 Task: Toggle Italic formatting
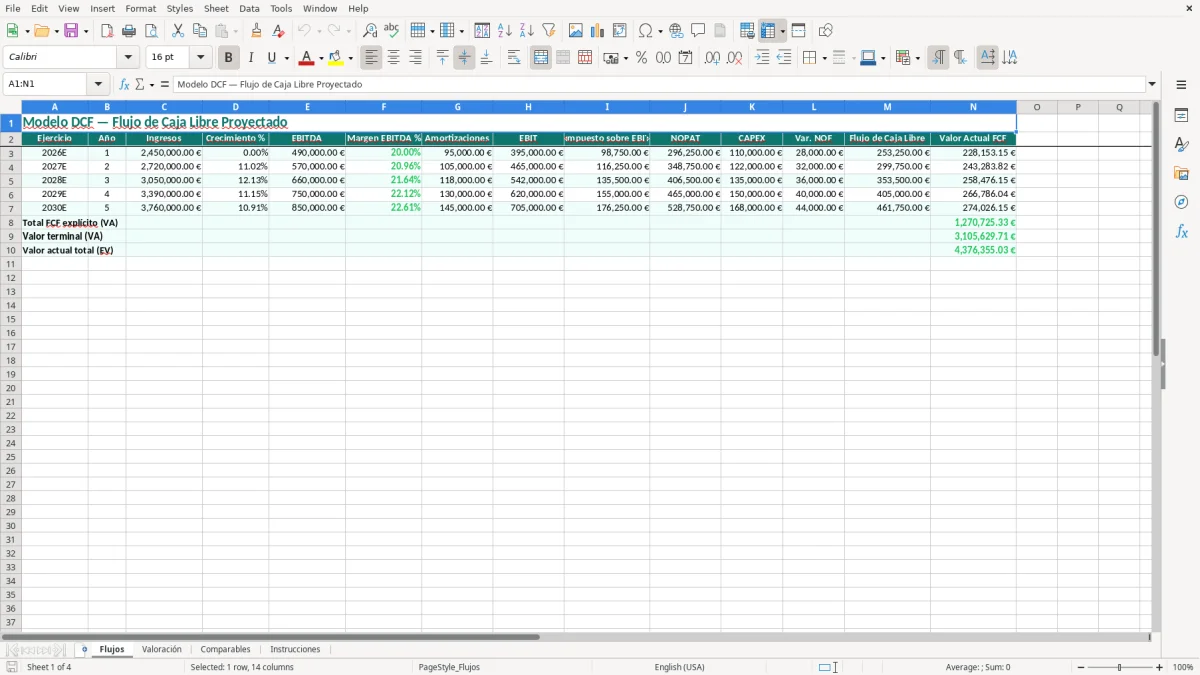(251, 58)
